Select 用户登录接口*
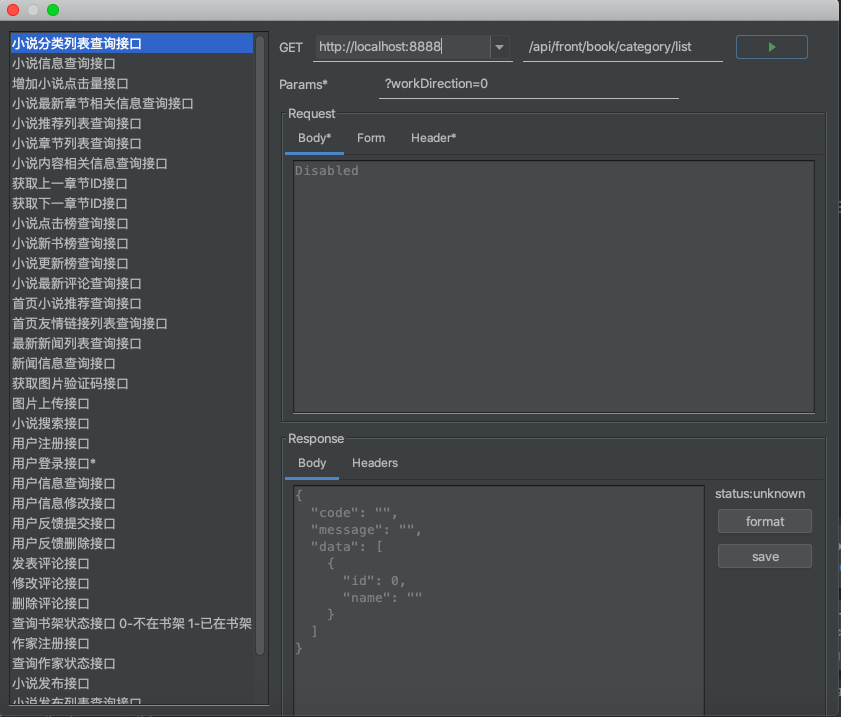This screenshot has width=841, height=717. pos(132,463)
